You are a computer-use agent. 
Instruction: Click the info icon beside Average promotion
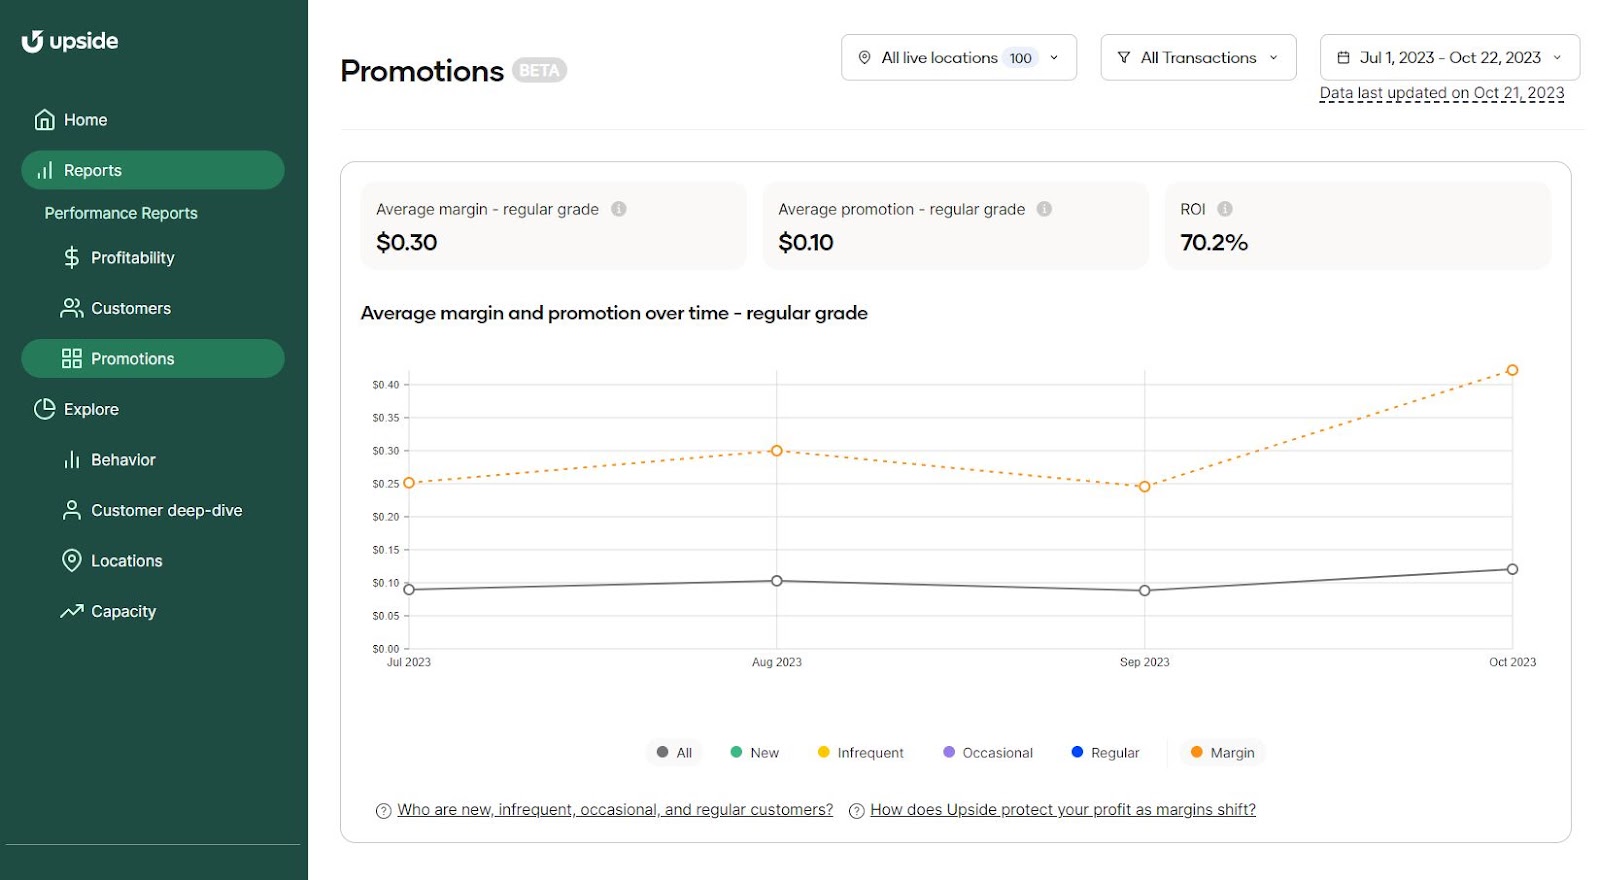tap(1044, 209)
